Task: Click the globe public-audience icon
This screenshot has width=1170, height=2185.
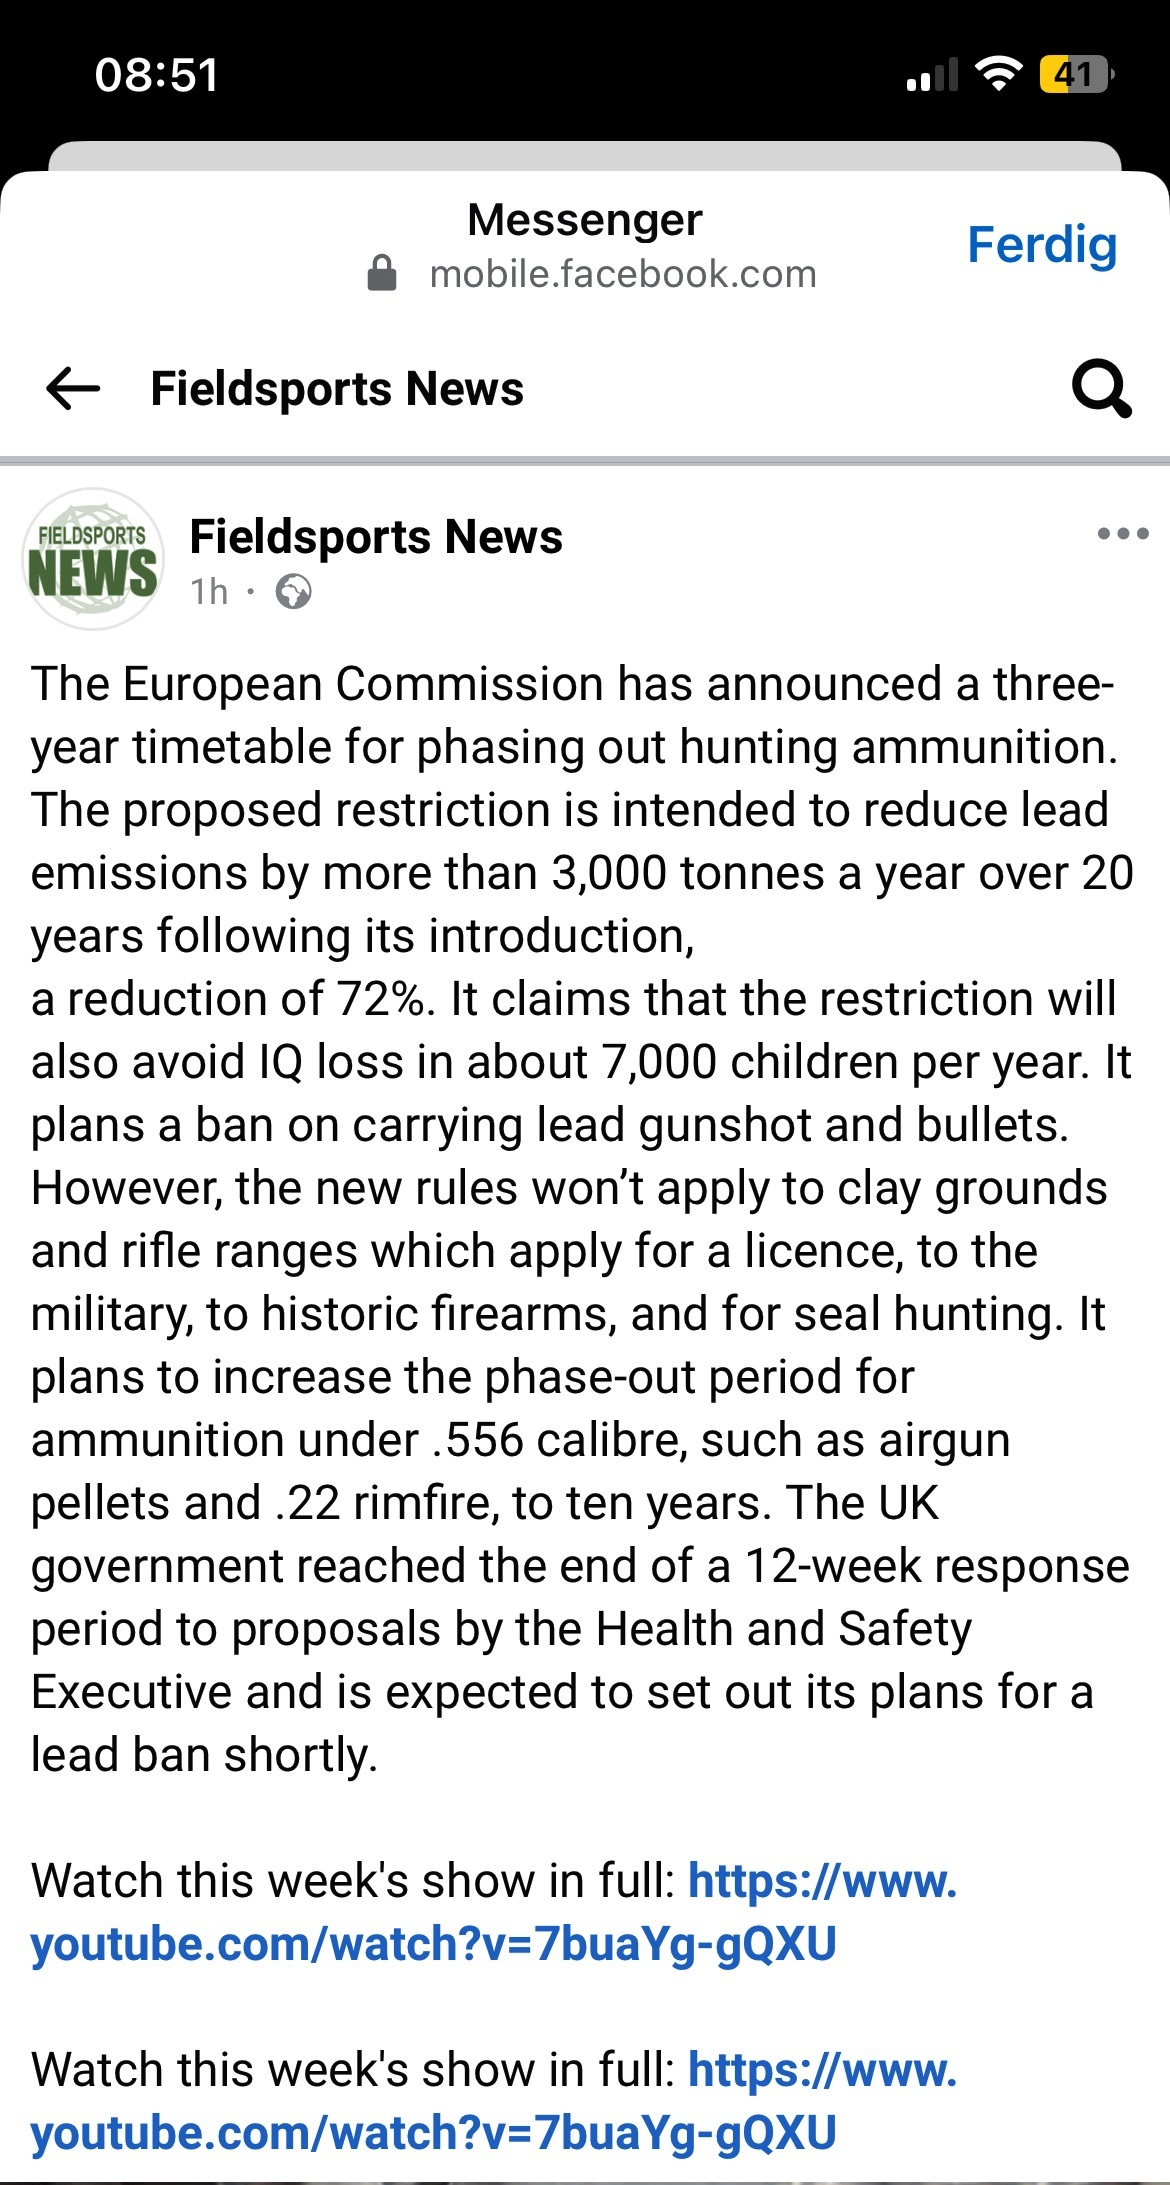Action: click(294, 592)
